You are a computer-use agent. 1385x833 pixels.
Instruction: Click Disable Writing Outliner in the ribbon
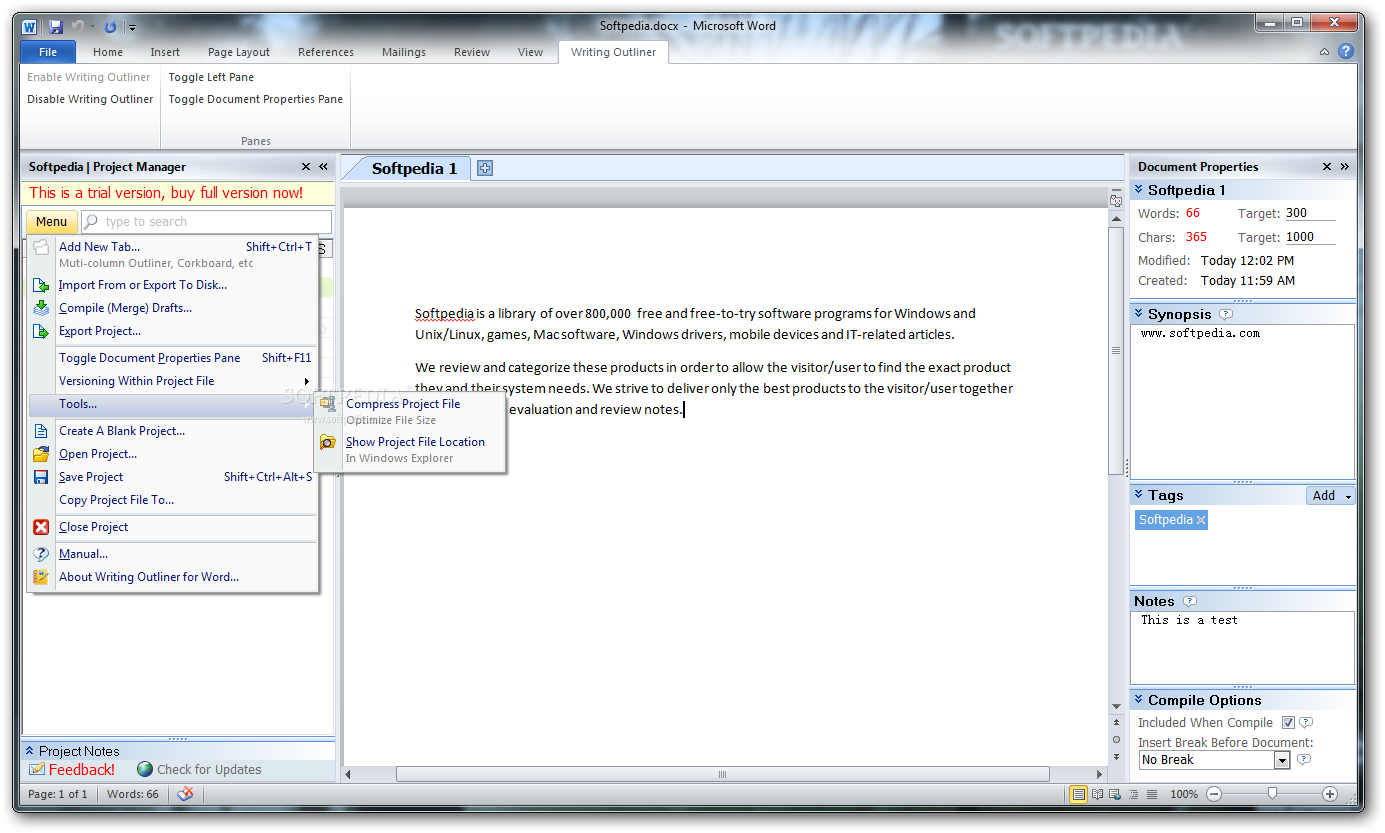[90, 99]
